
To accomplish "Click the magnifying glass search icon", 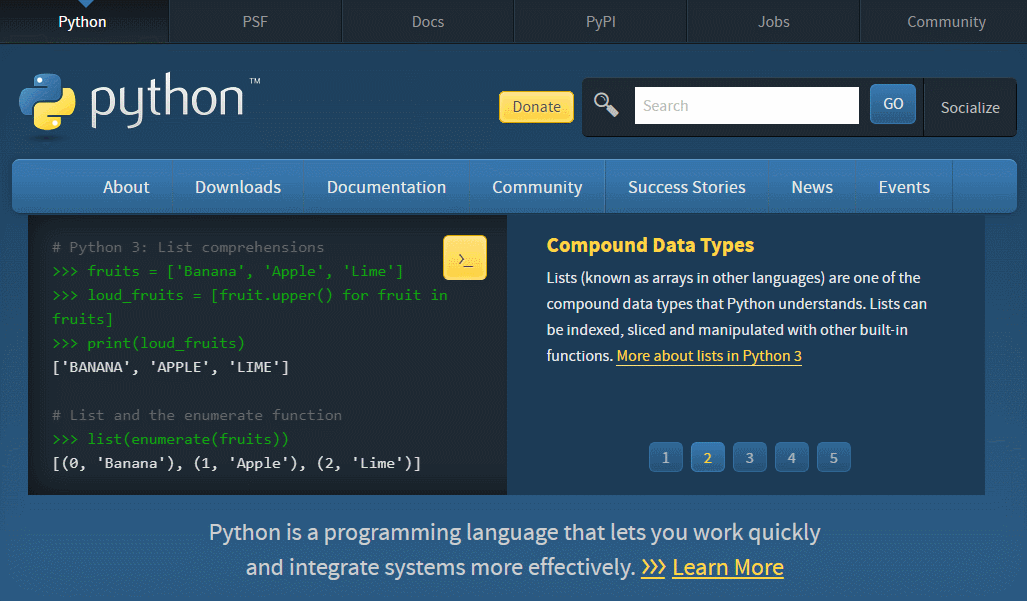I will click(606, 105).
